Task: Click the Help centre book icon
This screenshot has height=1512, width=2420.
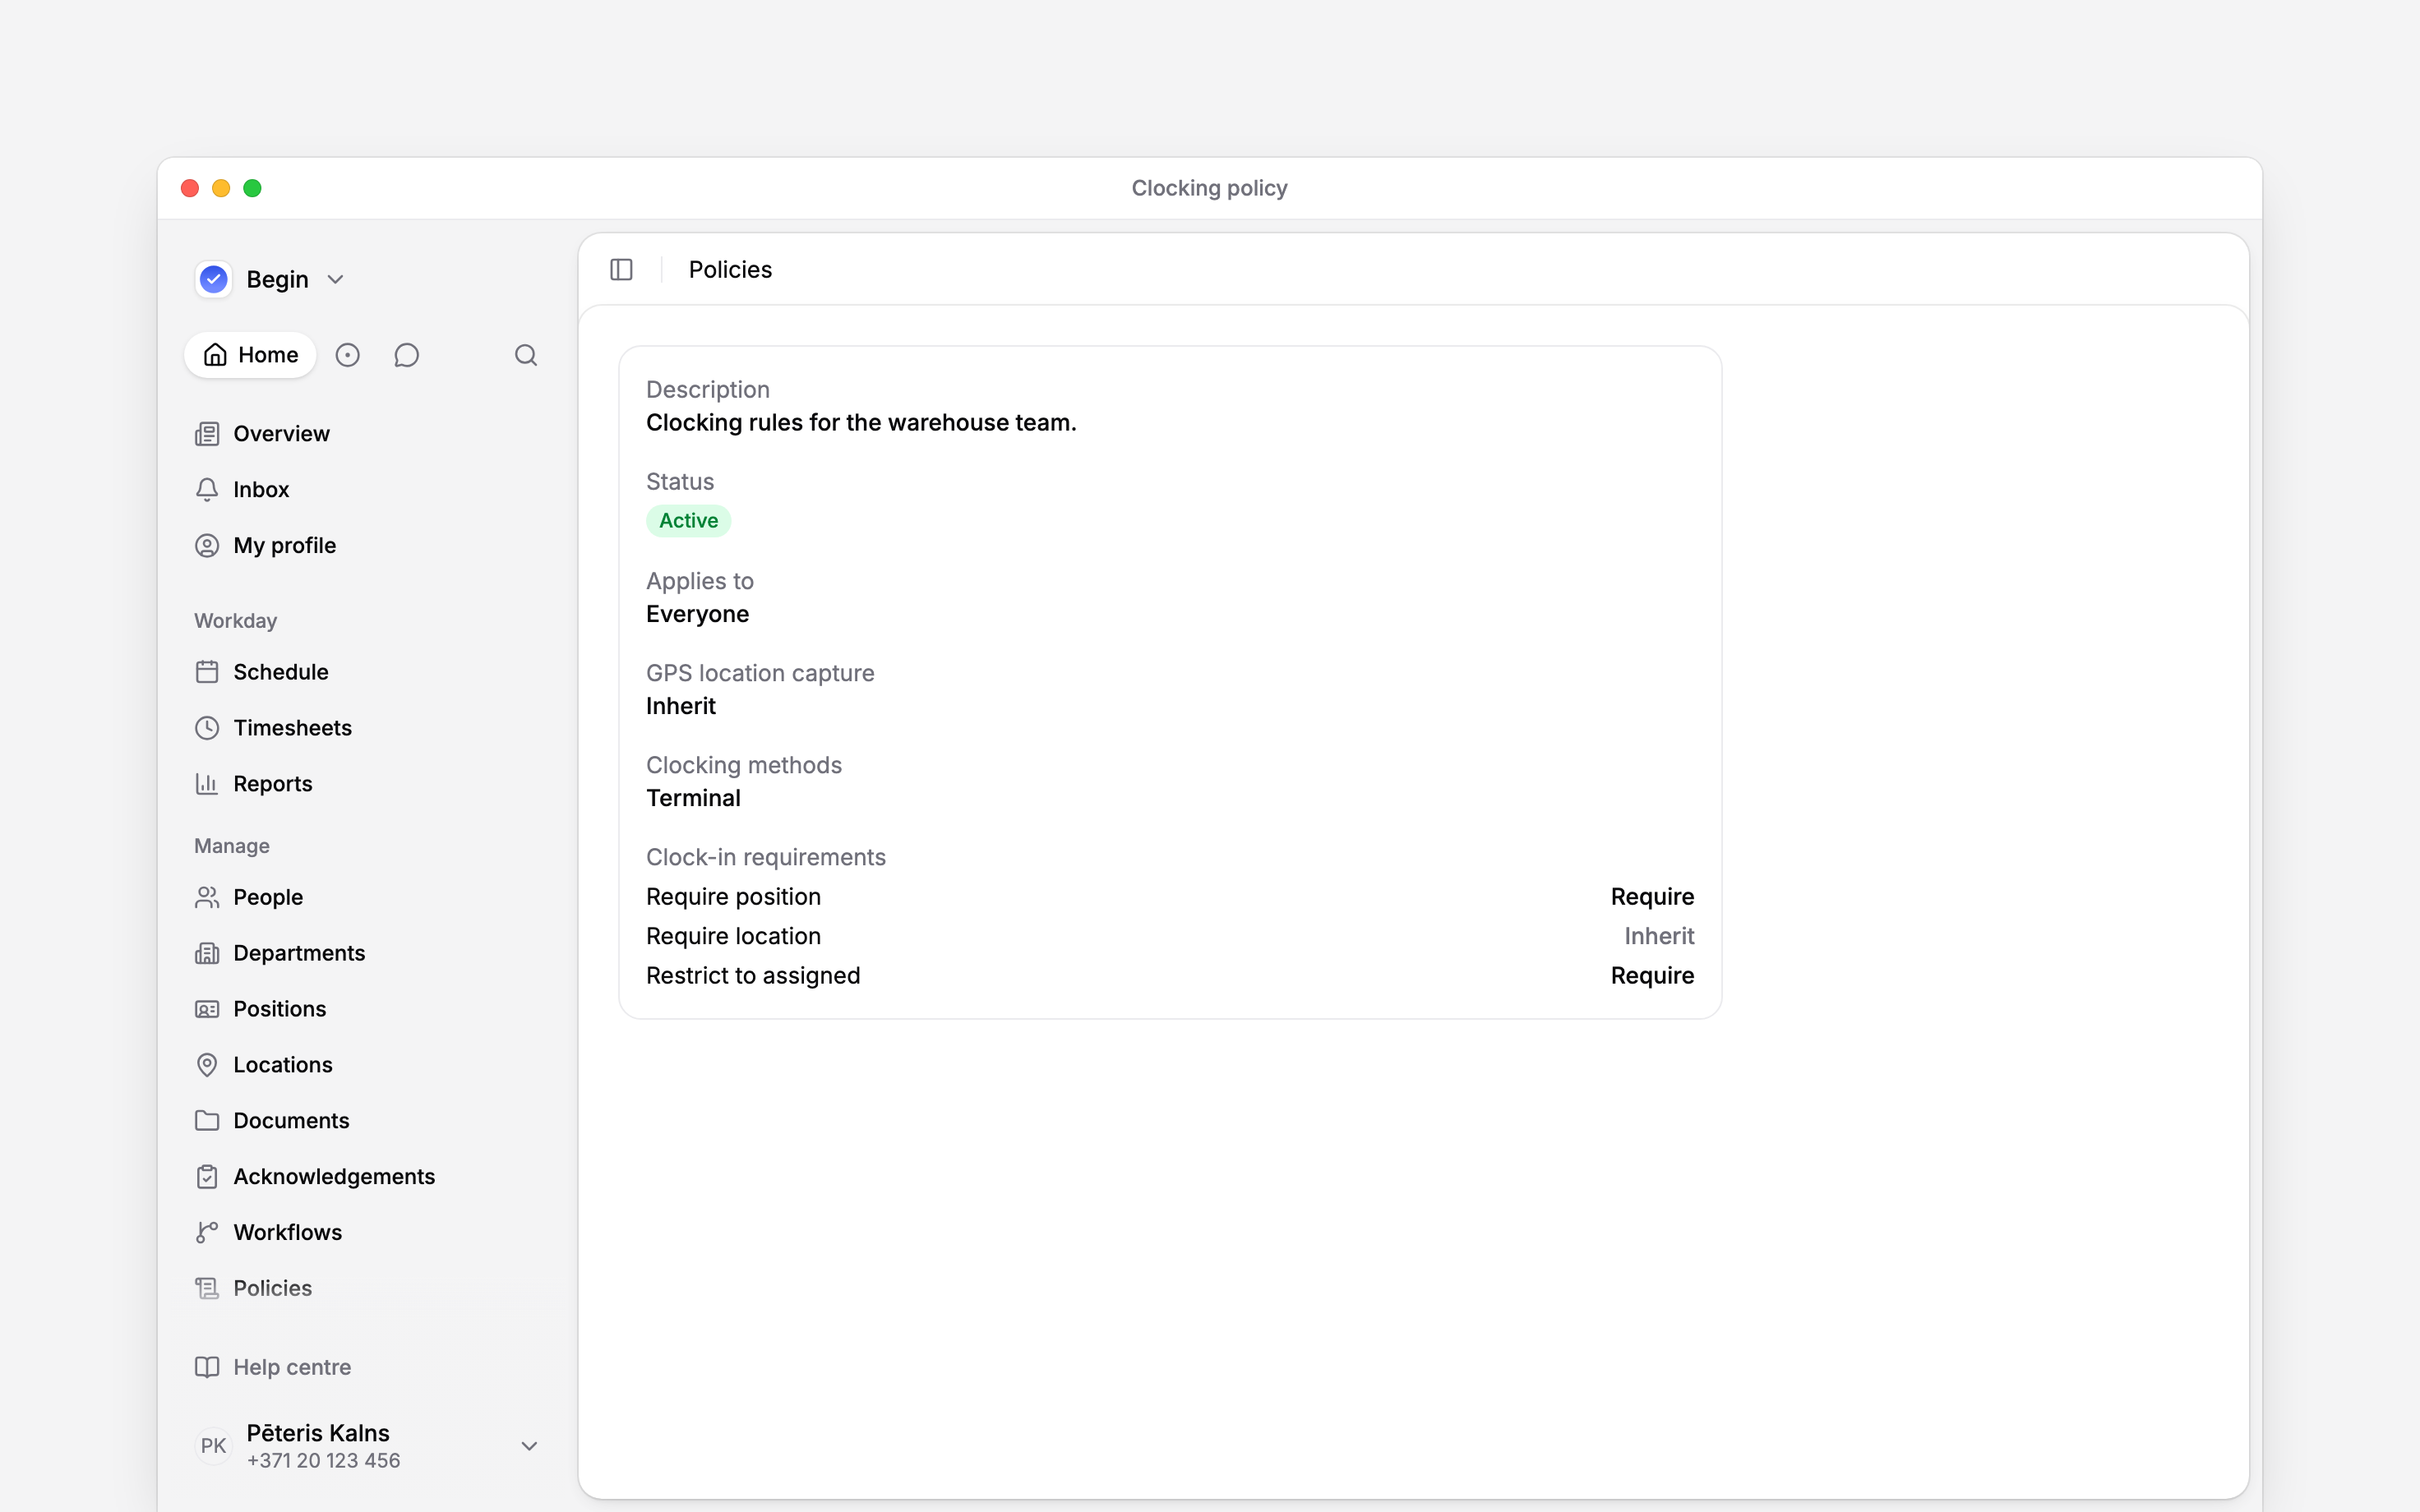Action: pos(207,1367)
